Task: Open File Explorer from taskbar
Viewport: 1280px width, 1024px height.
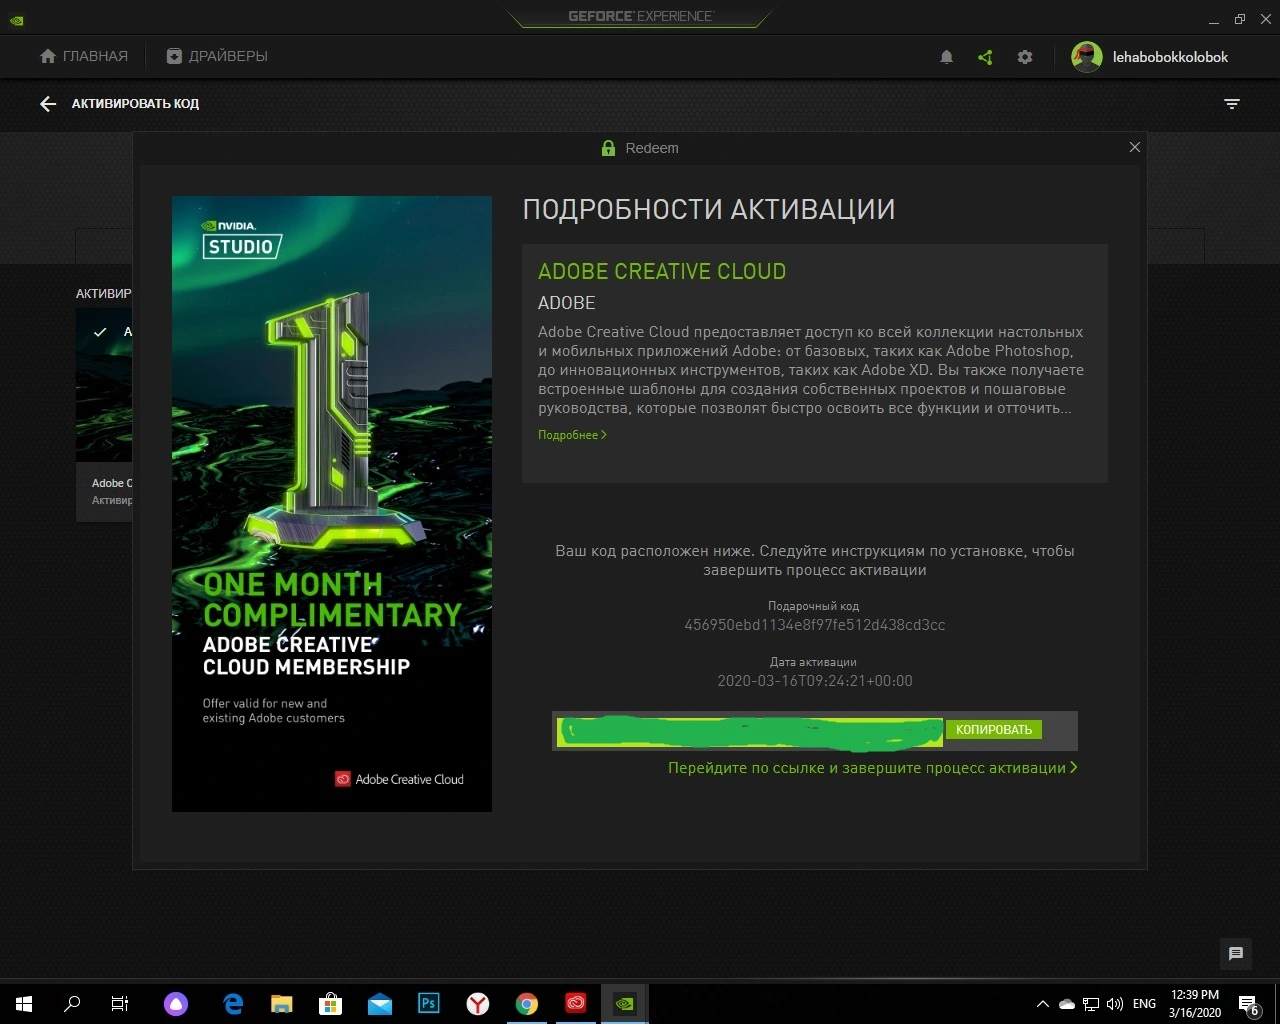Action: click(x=282, y=1004)
